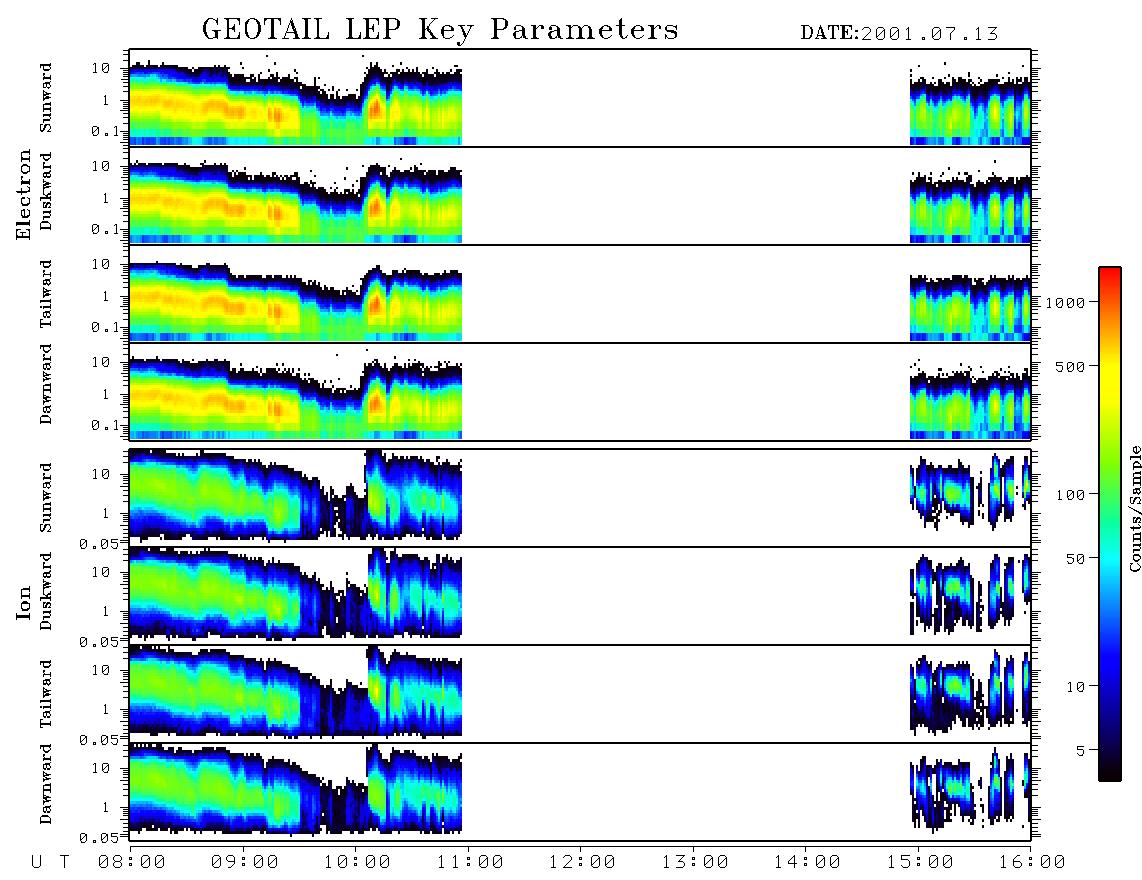The height and width of the screenshot is (880, 1142).
Task: Click the 09:00 time axis label
Action: 245,863
